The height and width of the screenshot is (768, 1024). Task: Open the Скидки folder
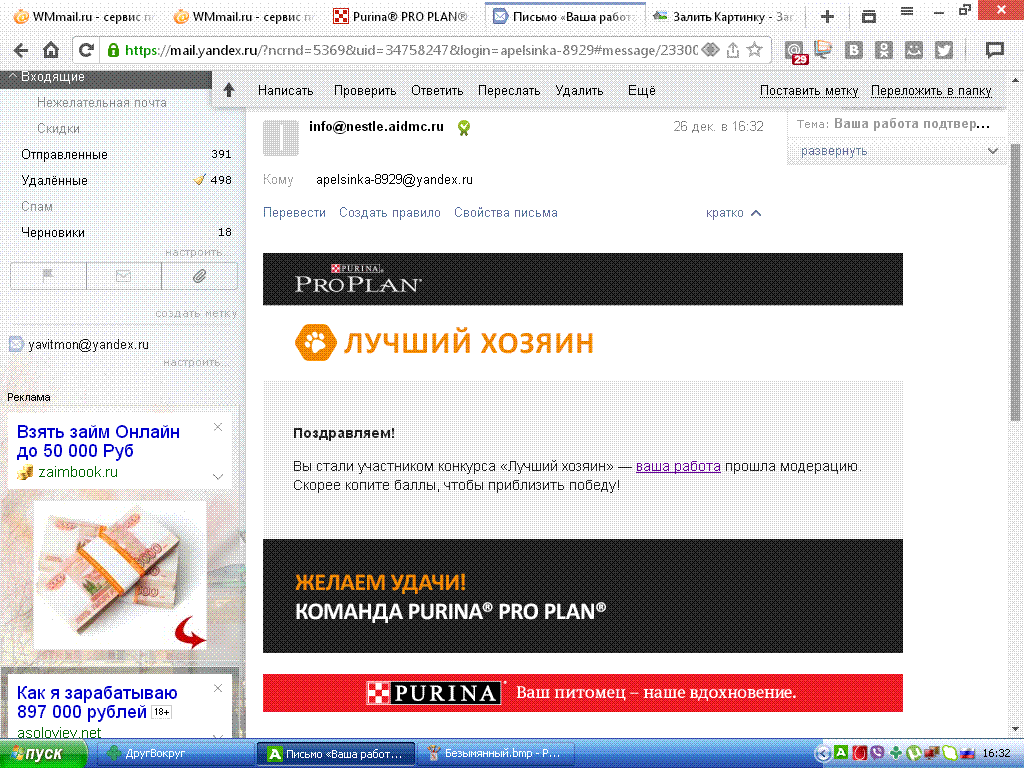tap(58, 129)
